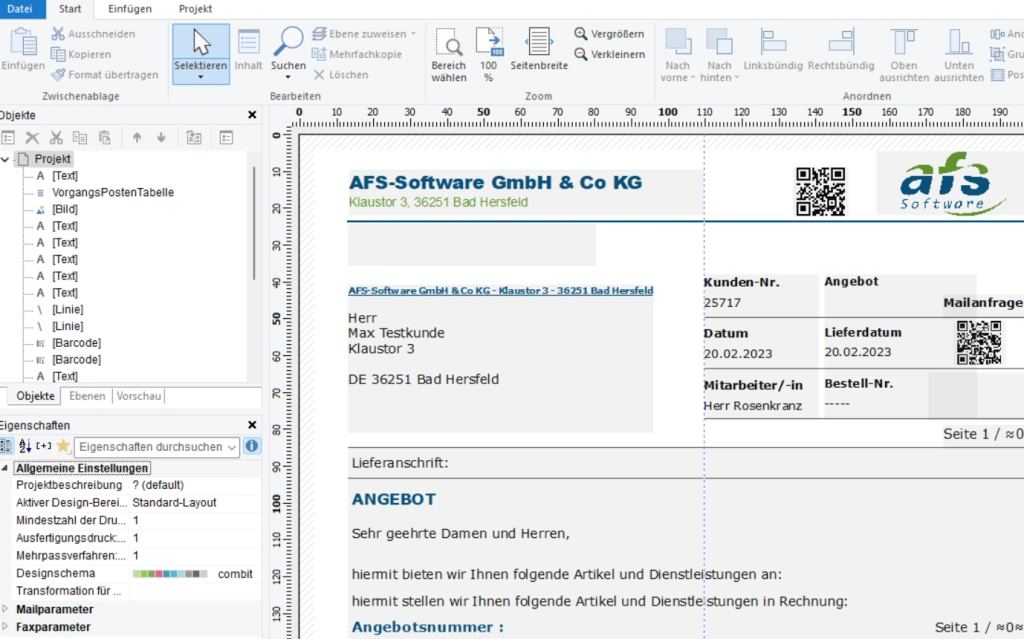Align objects with Linksbündig
This screenshot has height=639, width=1024.
773,50
